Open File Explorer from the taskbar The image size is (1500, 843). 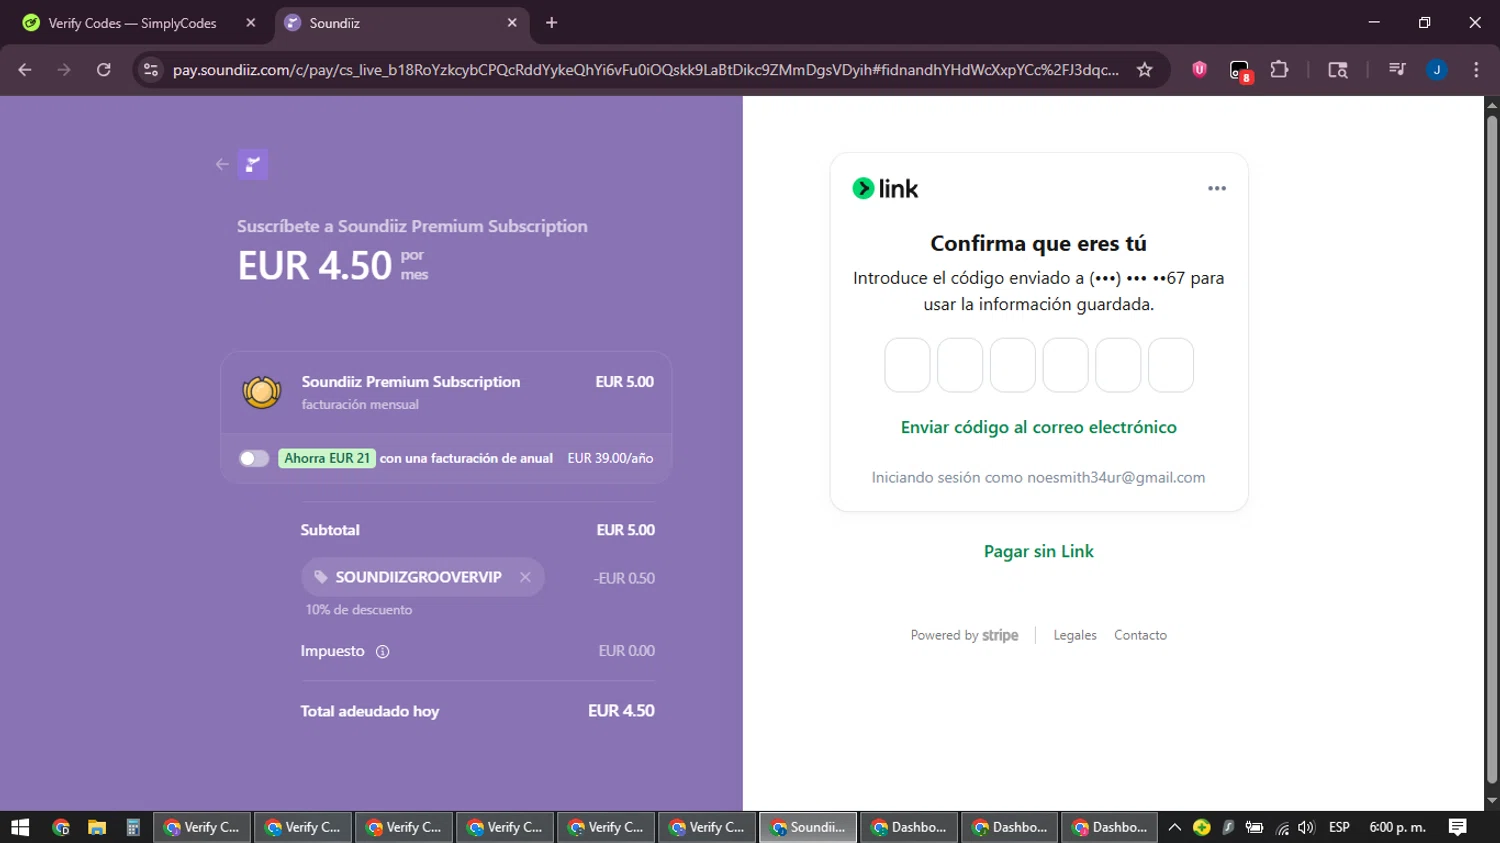(x=97, y=827)
